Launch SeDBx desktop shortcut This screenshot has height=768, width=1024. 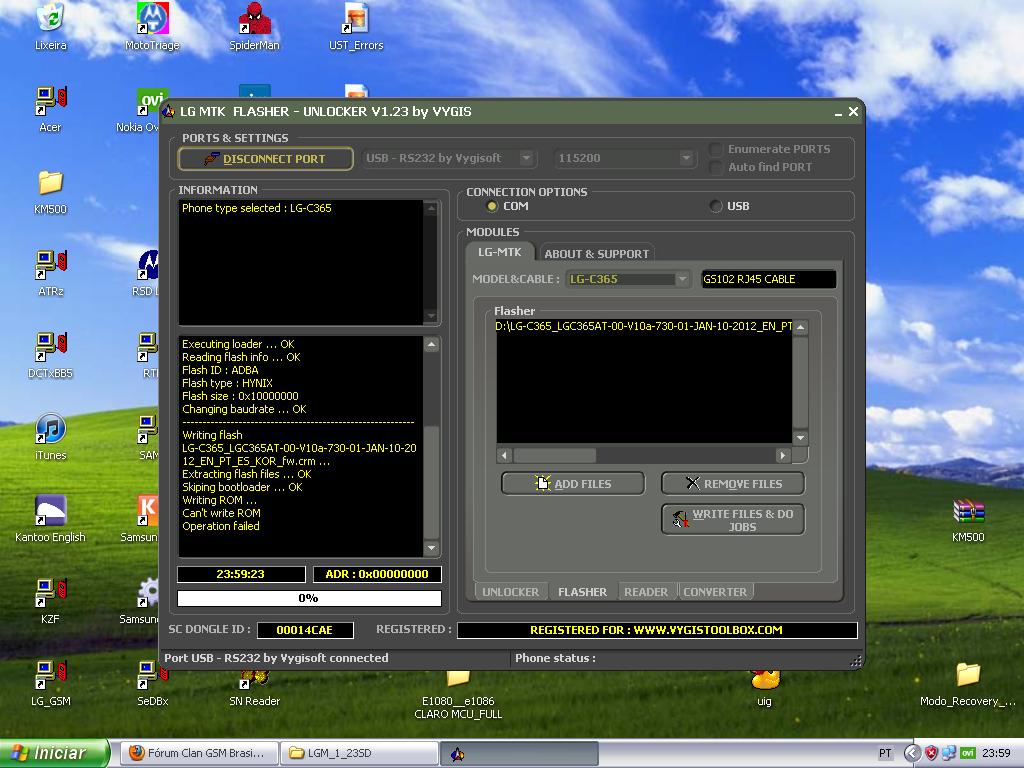pos(152,683)
